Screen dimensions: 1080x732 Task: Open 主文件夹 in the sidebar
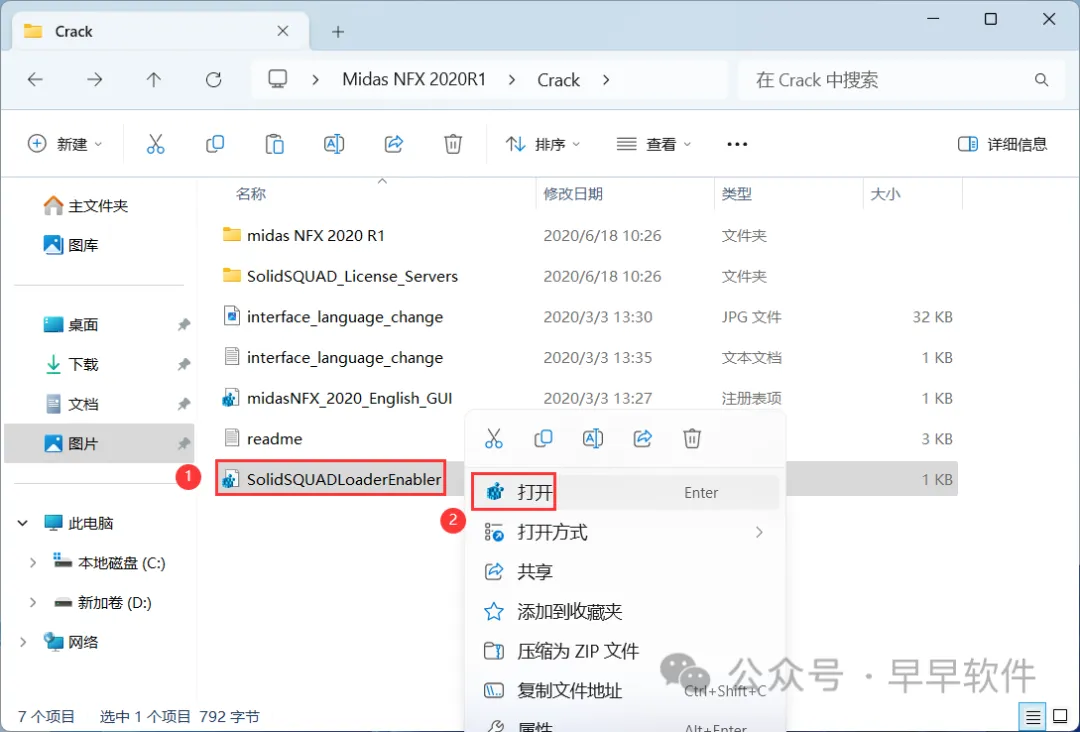pos(98,205)
